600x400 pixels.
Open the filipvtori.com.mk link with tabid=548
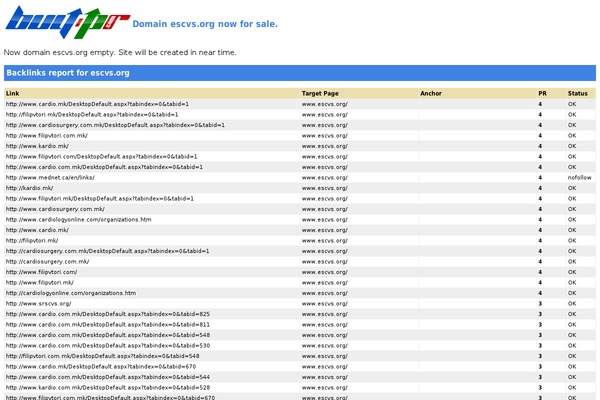pyautogui.click(x=103, y=356)
